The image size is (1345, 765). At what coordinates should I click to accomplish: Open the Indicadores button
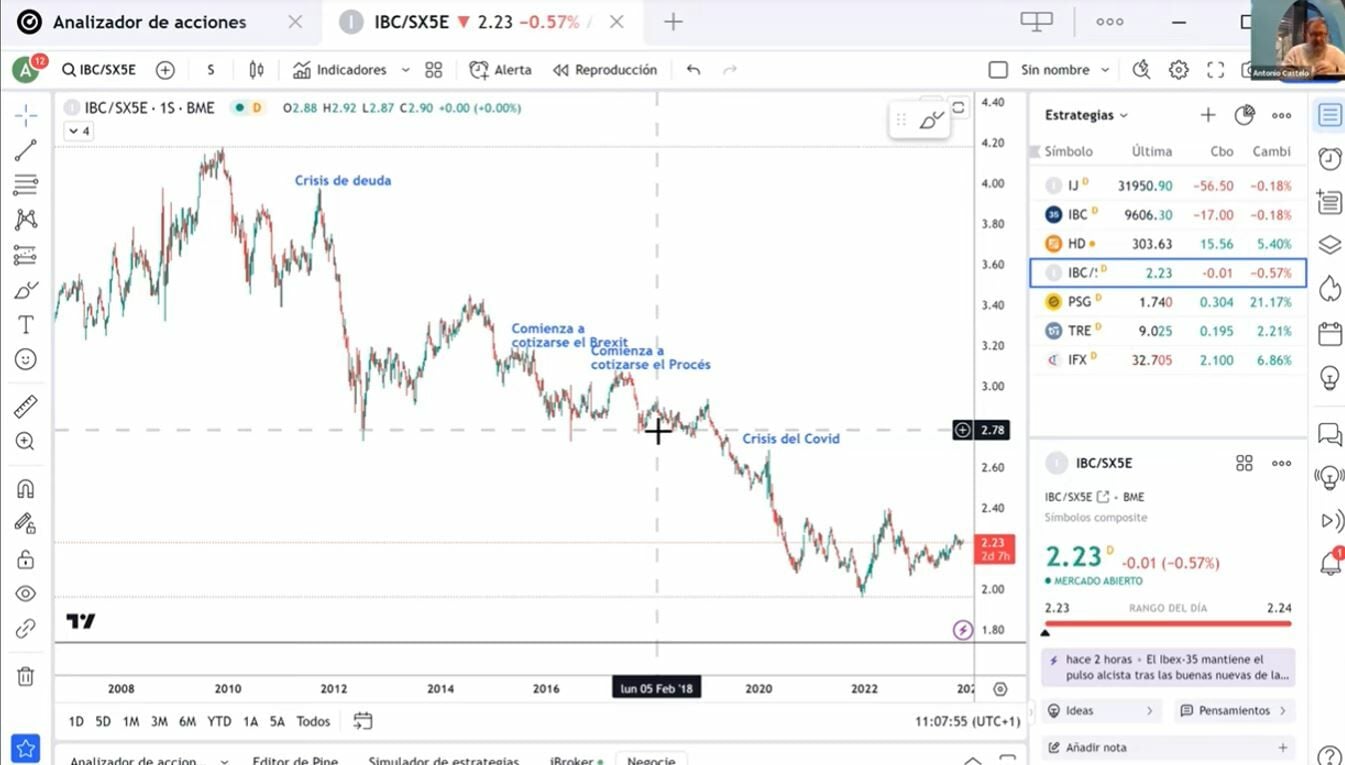340,70
